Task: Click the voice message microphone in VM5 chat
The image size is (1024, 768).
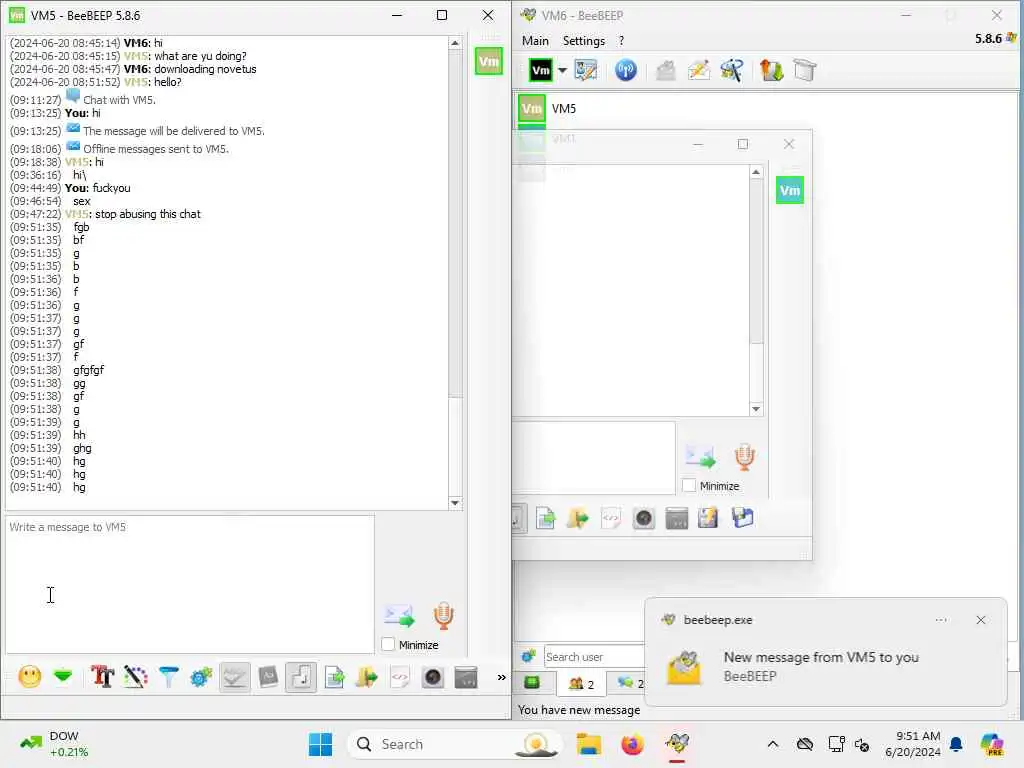Action: point(443,616)
